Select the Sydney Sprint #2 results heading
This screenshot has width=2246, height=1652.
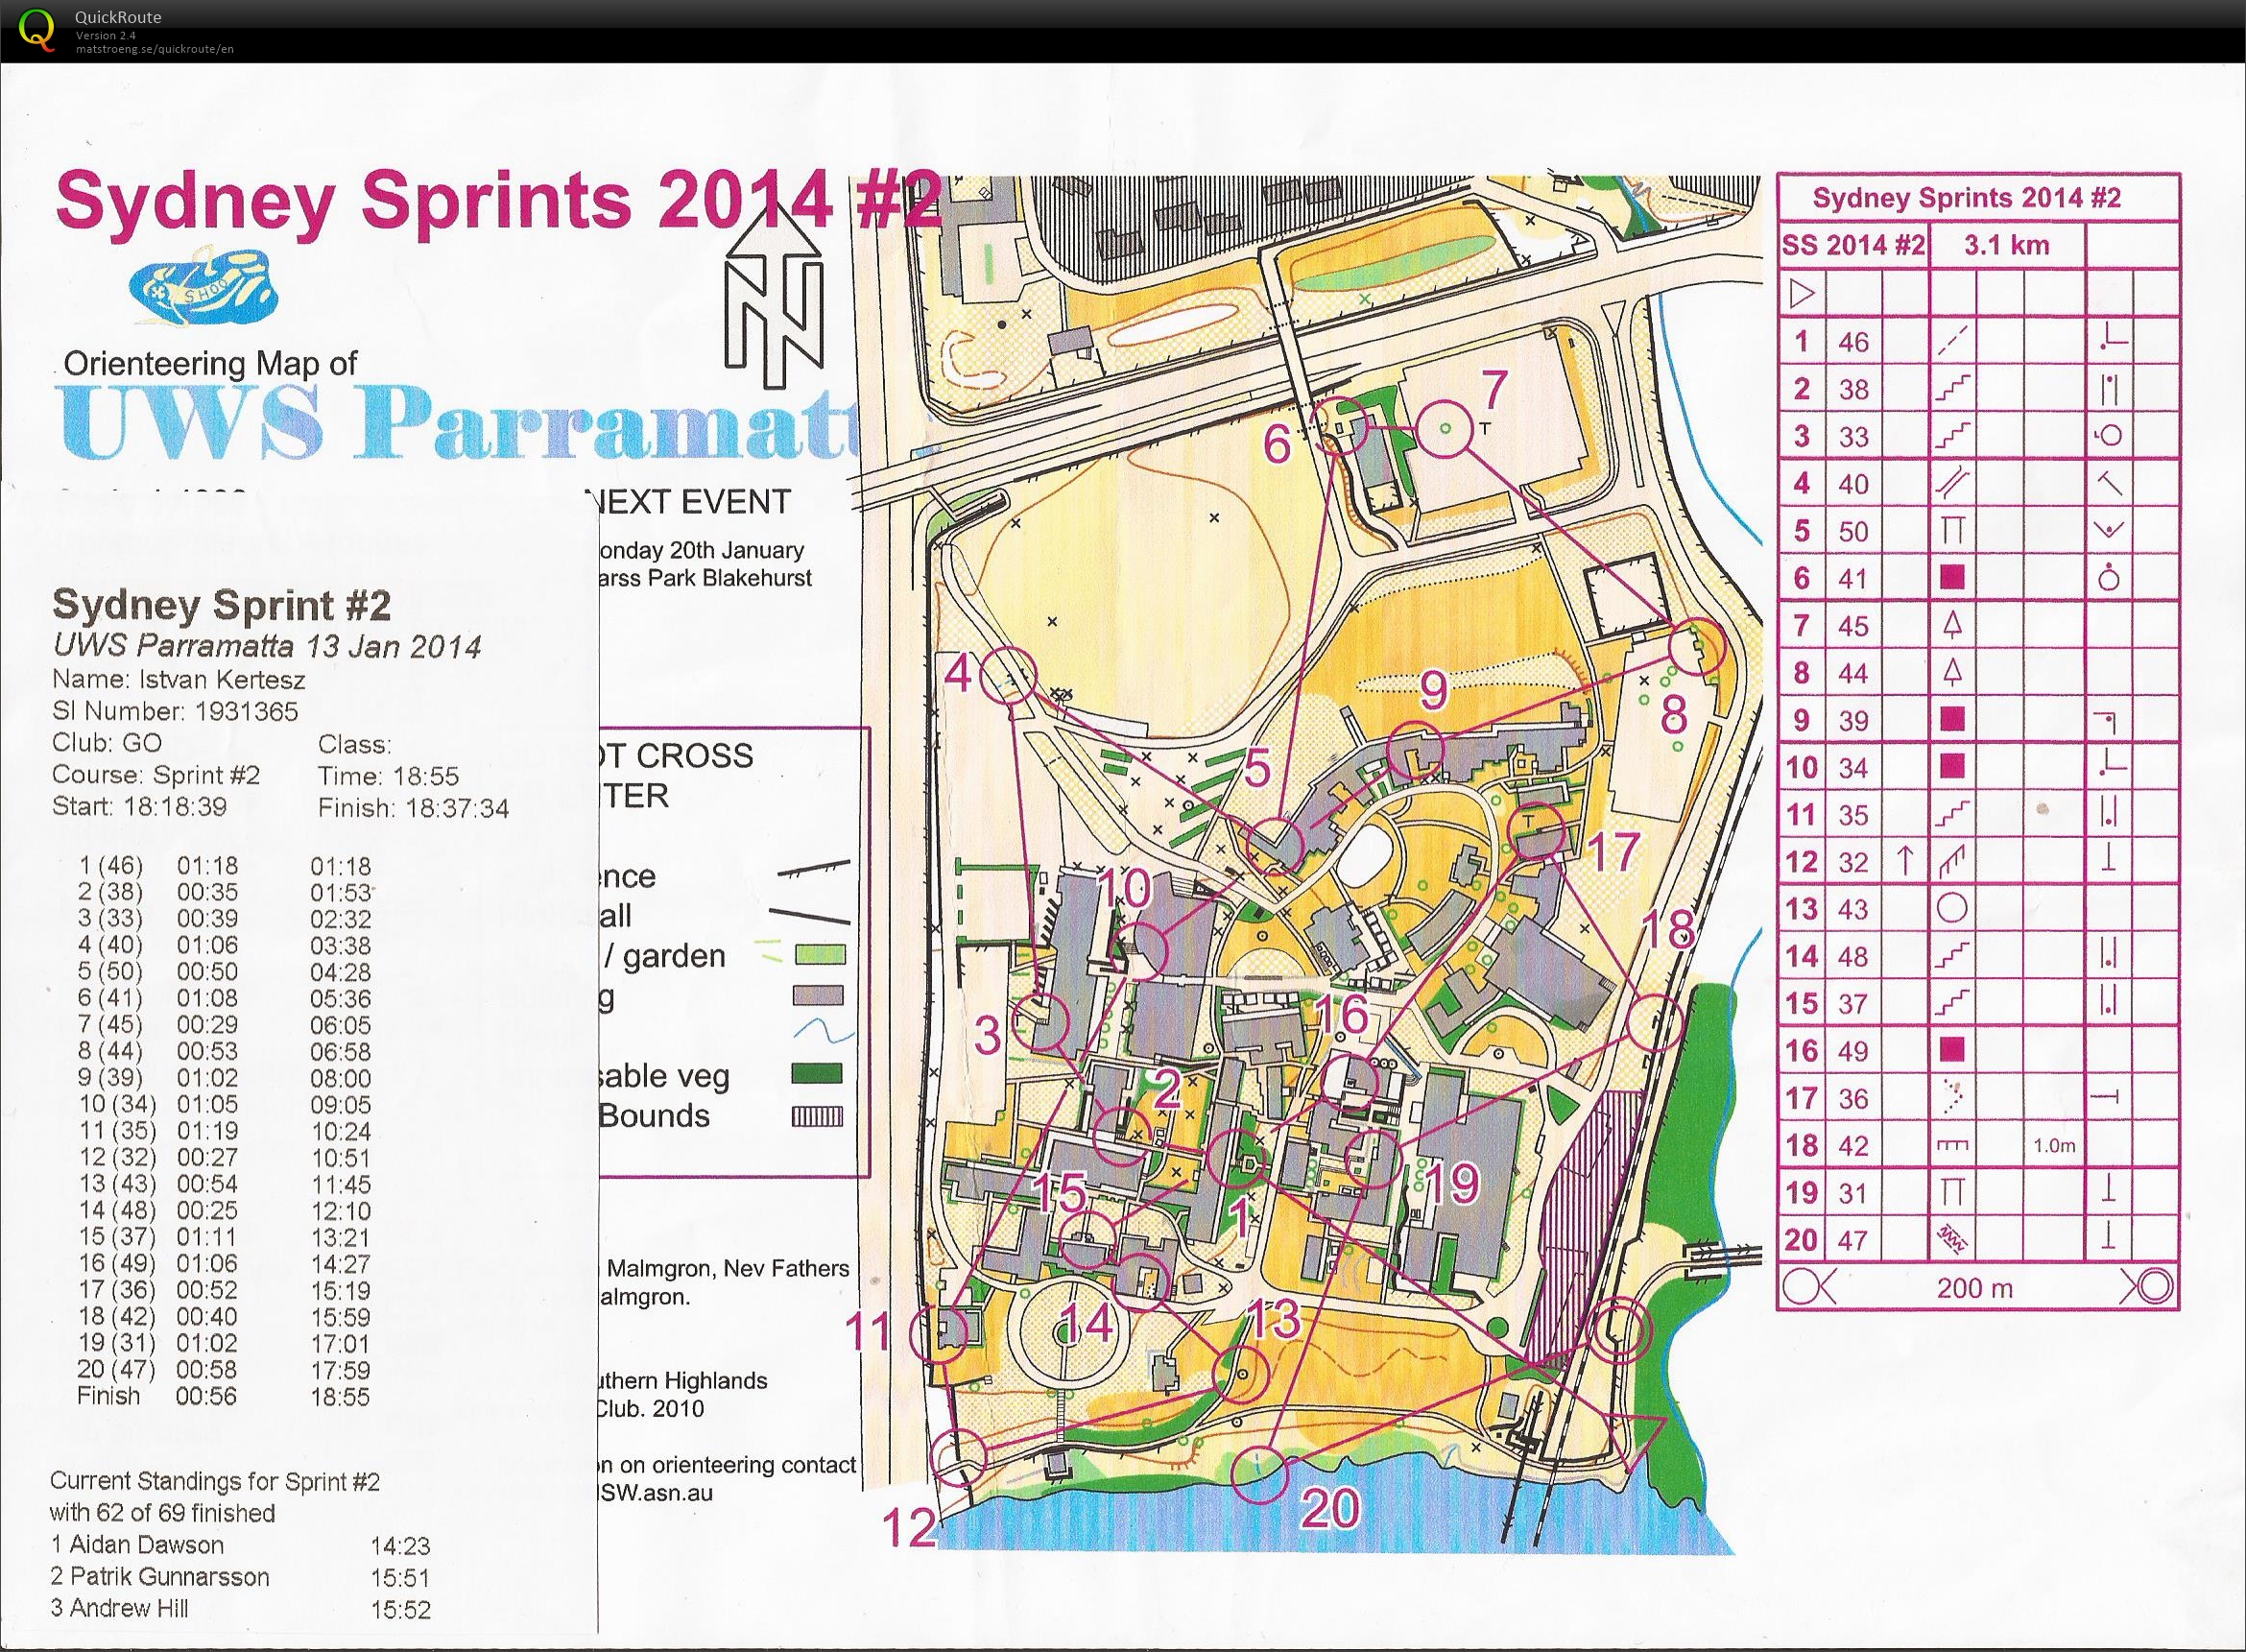221,604
